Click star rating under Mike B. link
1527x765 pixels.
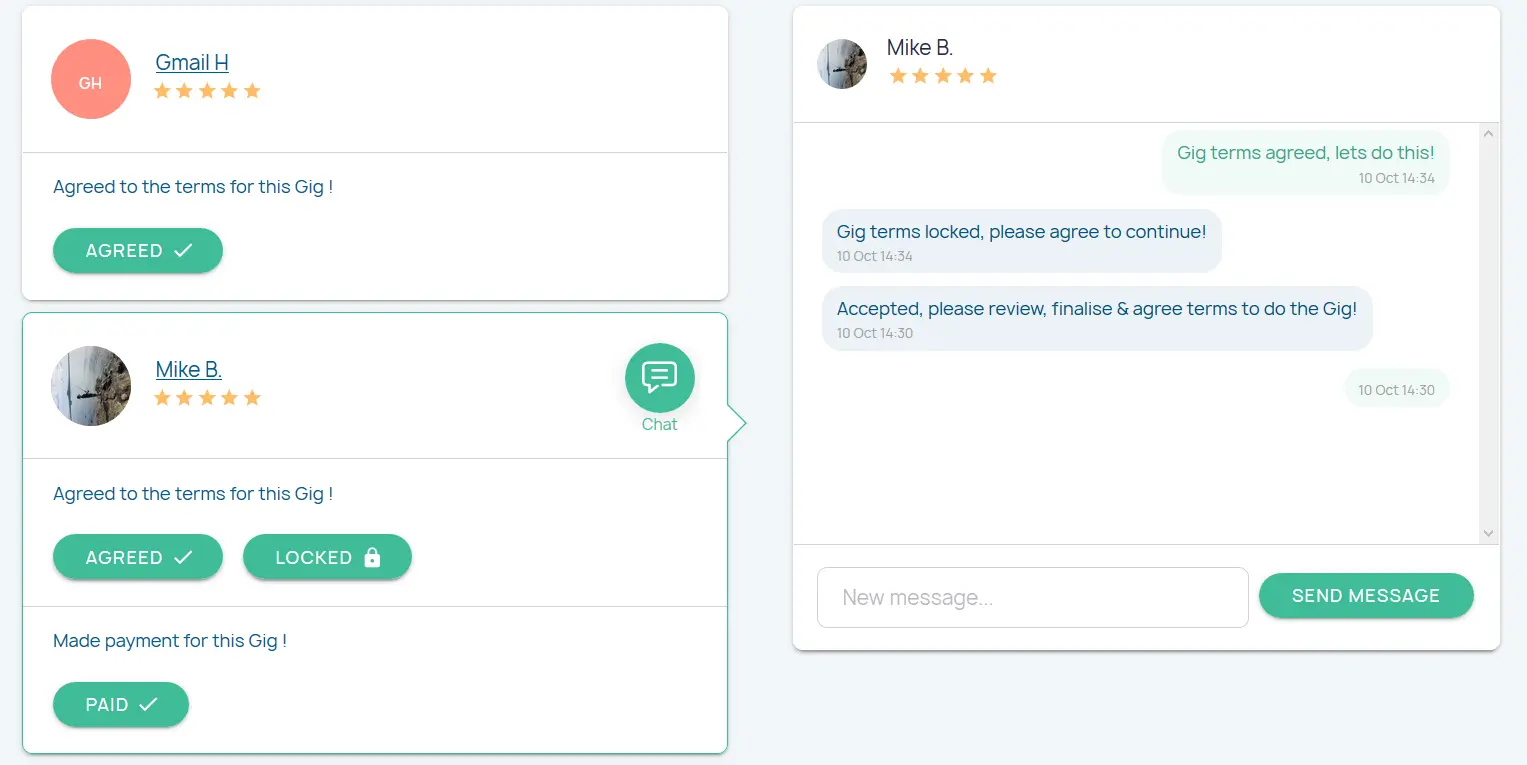coord(207,398)
